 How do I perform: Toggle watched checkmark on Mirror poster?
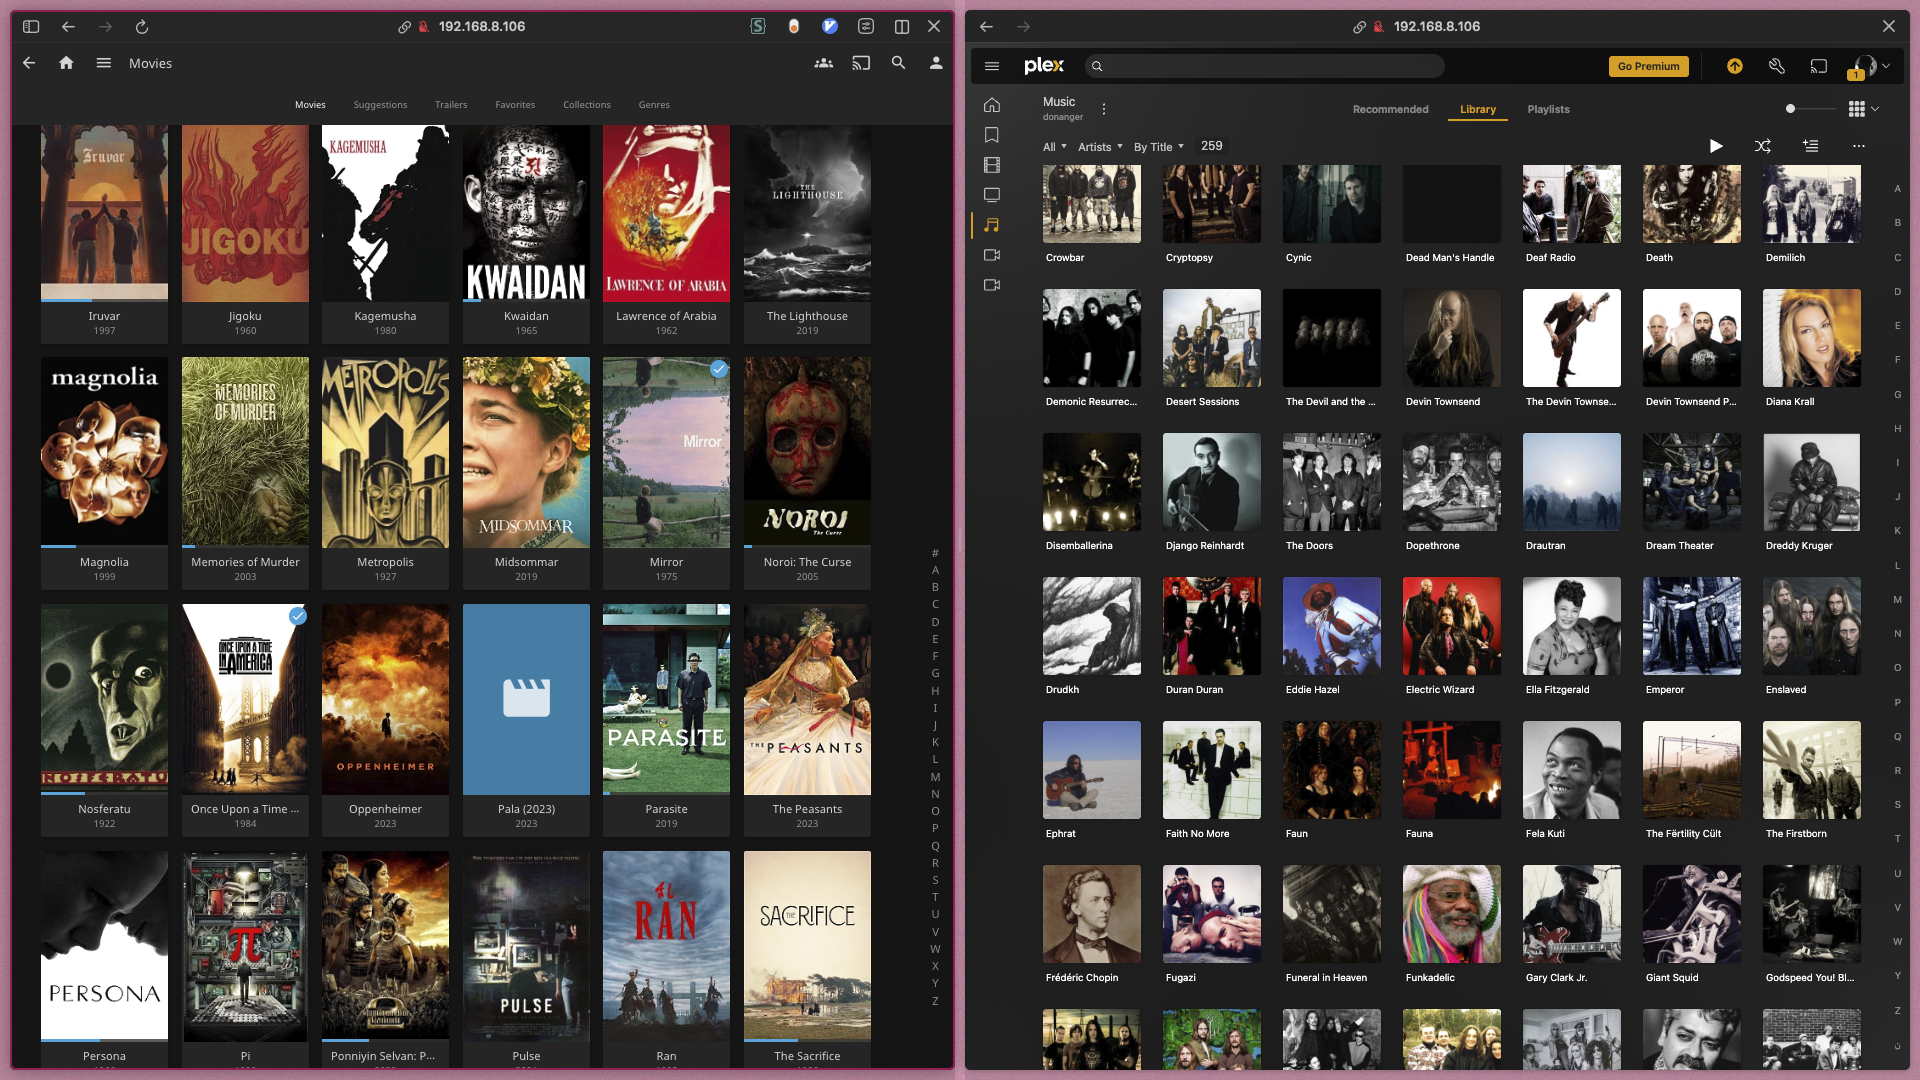pos(718,369)
